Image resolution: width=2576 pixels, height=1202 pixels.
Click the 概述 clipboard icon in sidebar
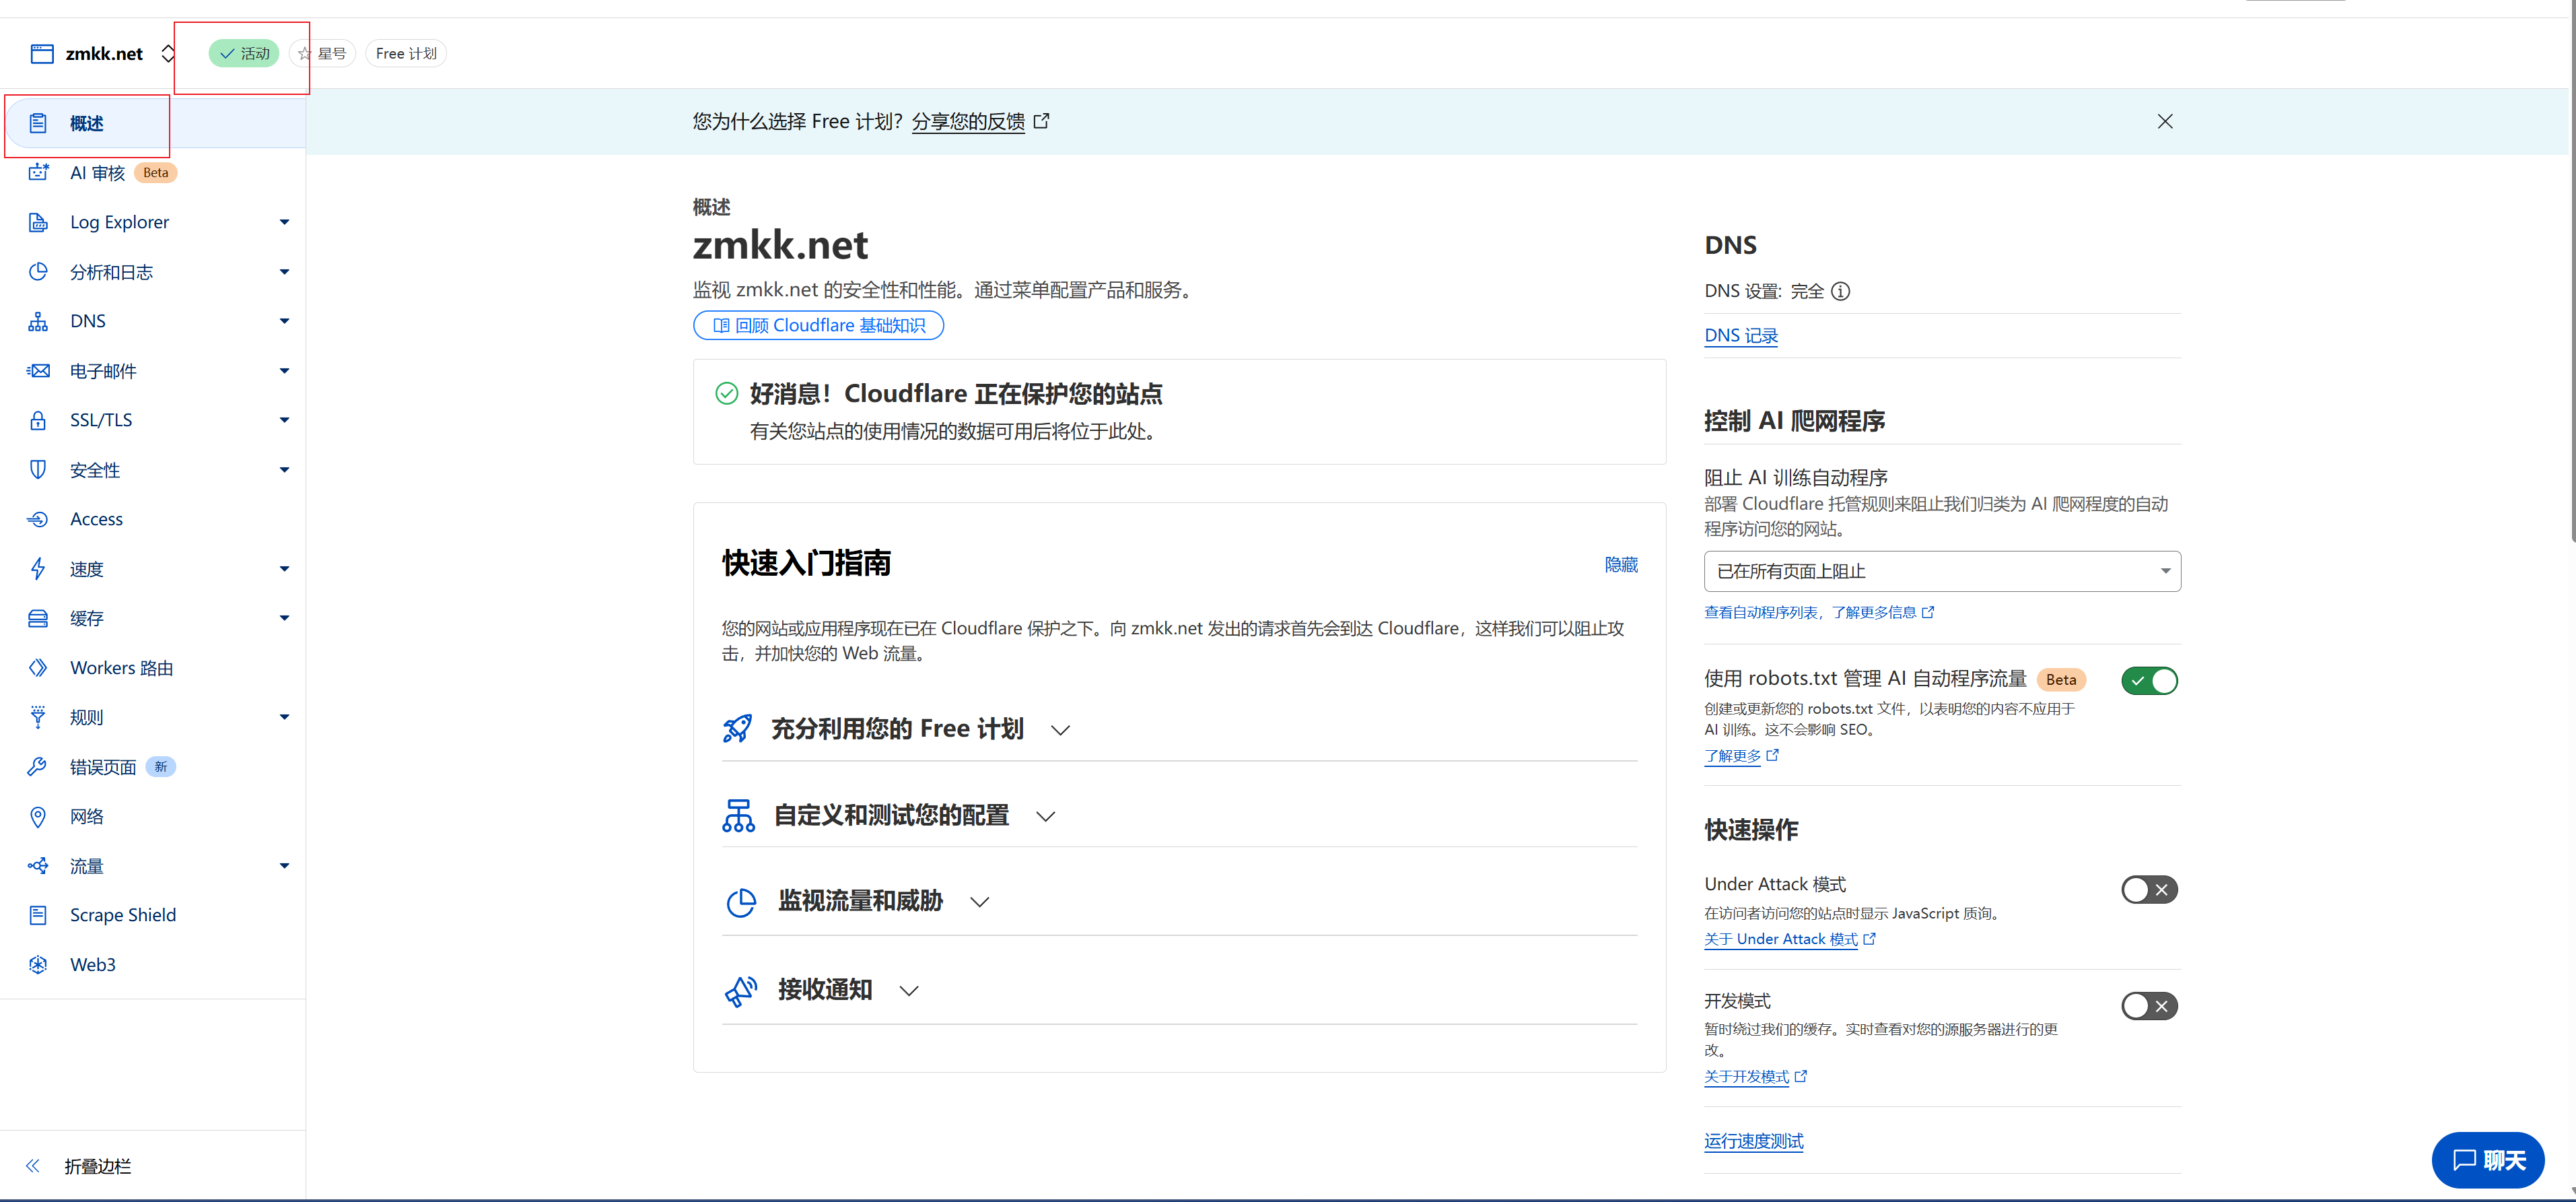coord(38,123)
